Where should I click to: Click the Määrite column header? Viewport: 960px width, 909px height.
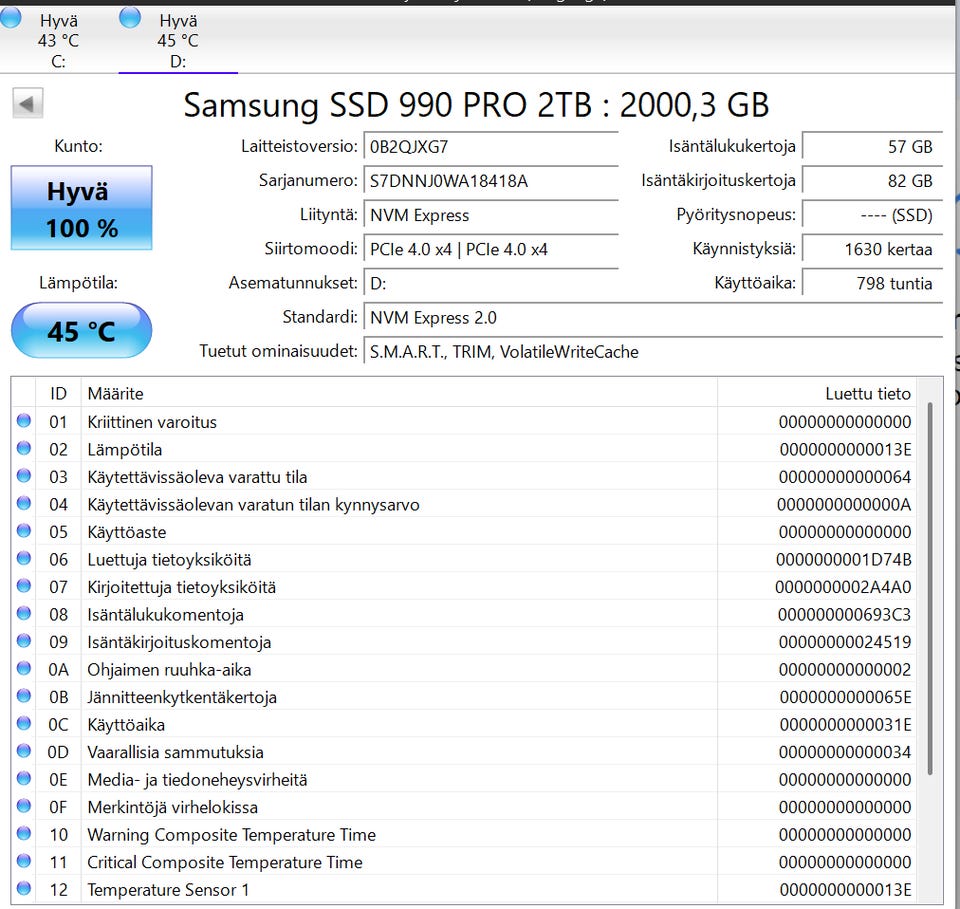click(400, 394)
